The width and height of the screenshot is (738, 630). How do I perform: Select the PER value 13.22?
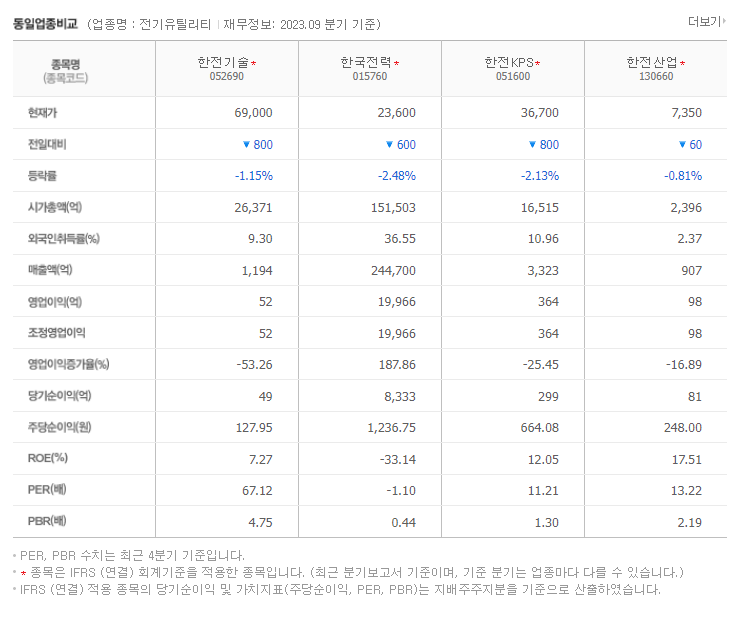pyautogui.click(x=686, y=491)
